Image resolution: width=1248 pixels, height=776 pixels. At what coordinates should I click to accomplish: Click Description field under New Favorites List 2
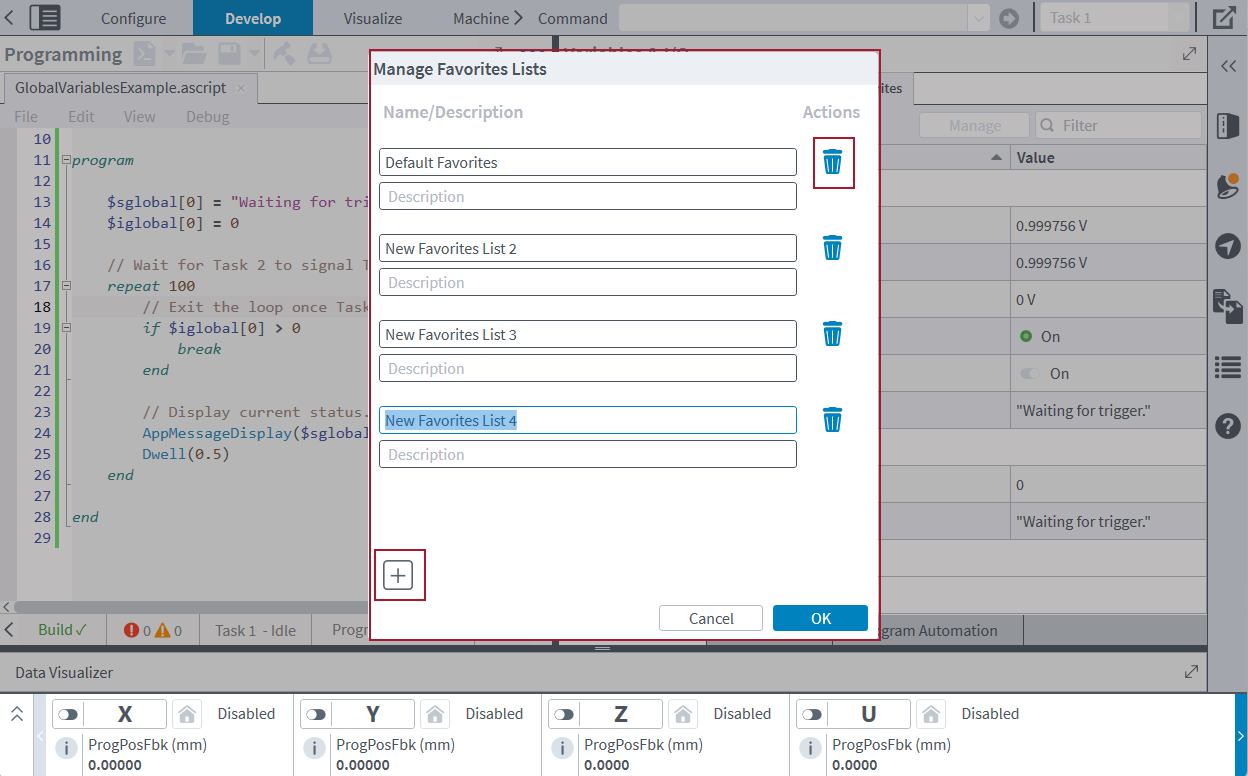point(587,282)
